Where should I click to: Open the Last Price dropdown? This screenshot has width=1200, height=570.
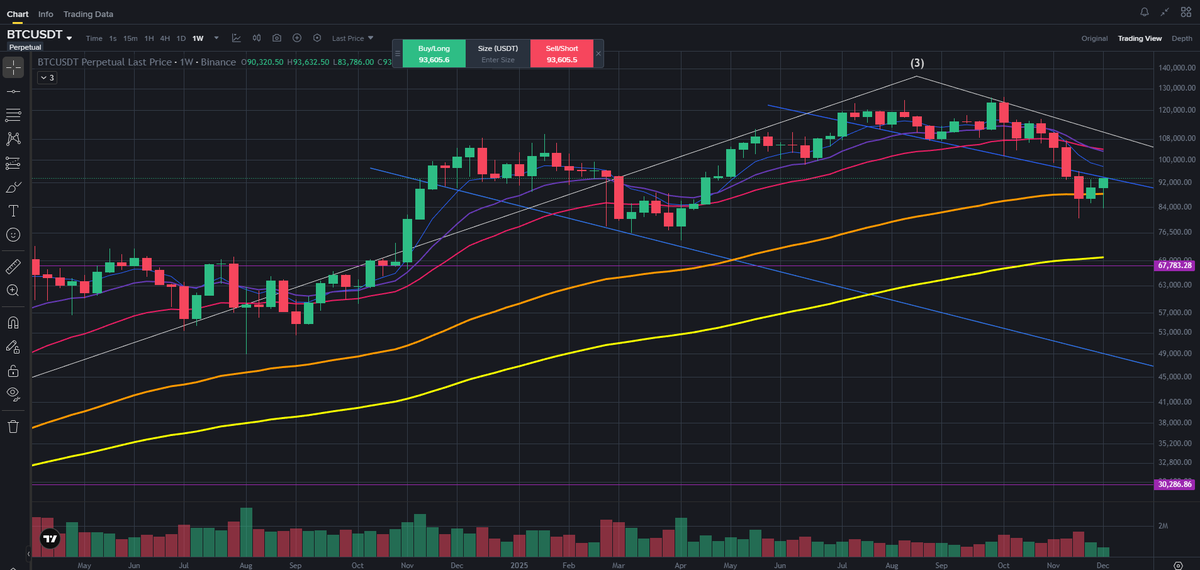coord(352,38)
